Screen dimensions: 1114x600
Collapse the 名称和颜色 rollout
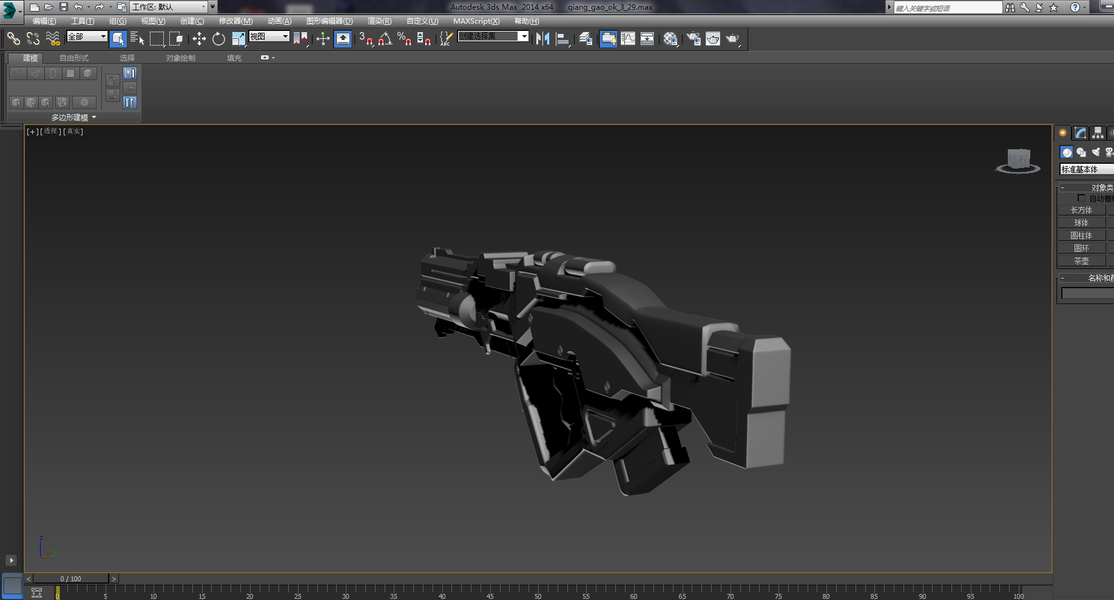1086,278
